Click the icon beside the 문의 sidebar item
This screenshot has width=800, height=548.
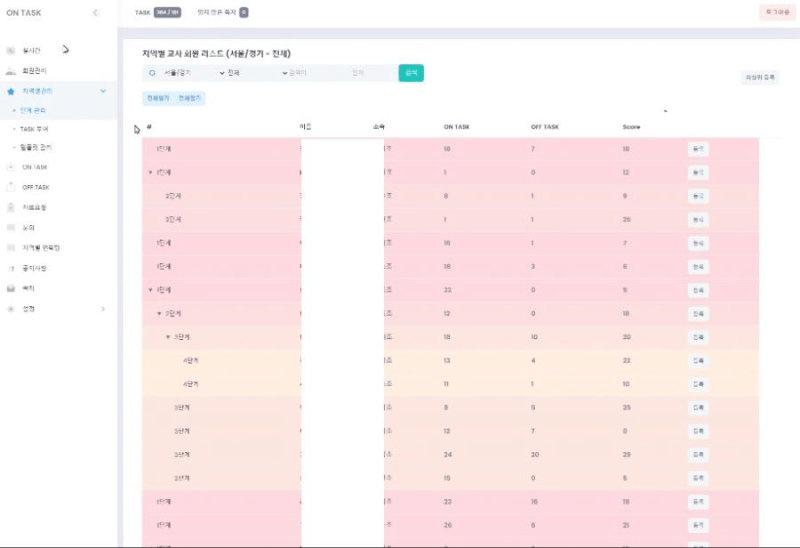11,228
